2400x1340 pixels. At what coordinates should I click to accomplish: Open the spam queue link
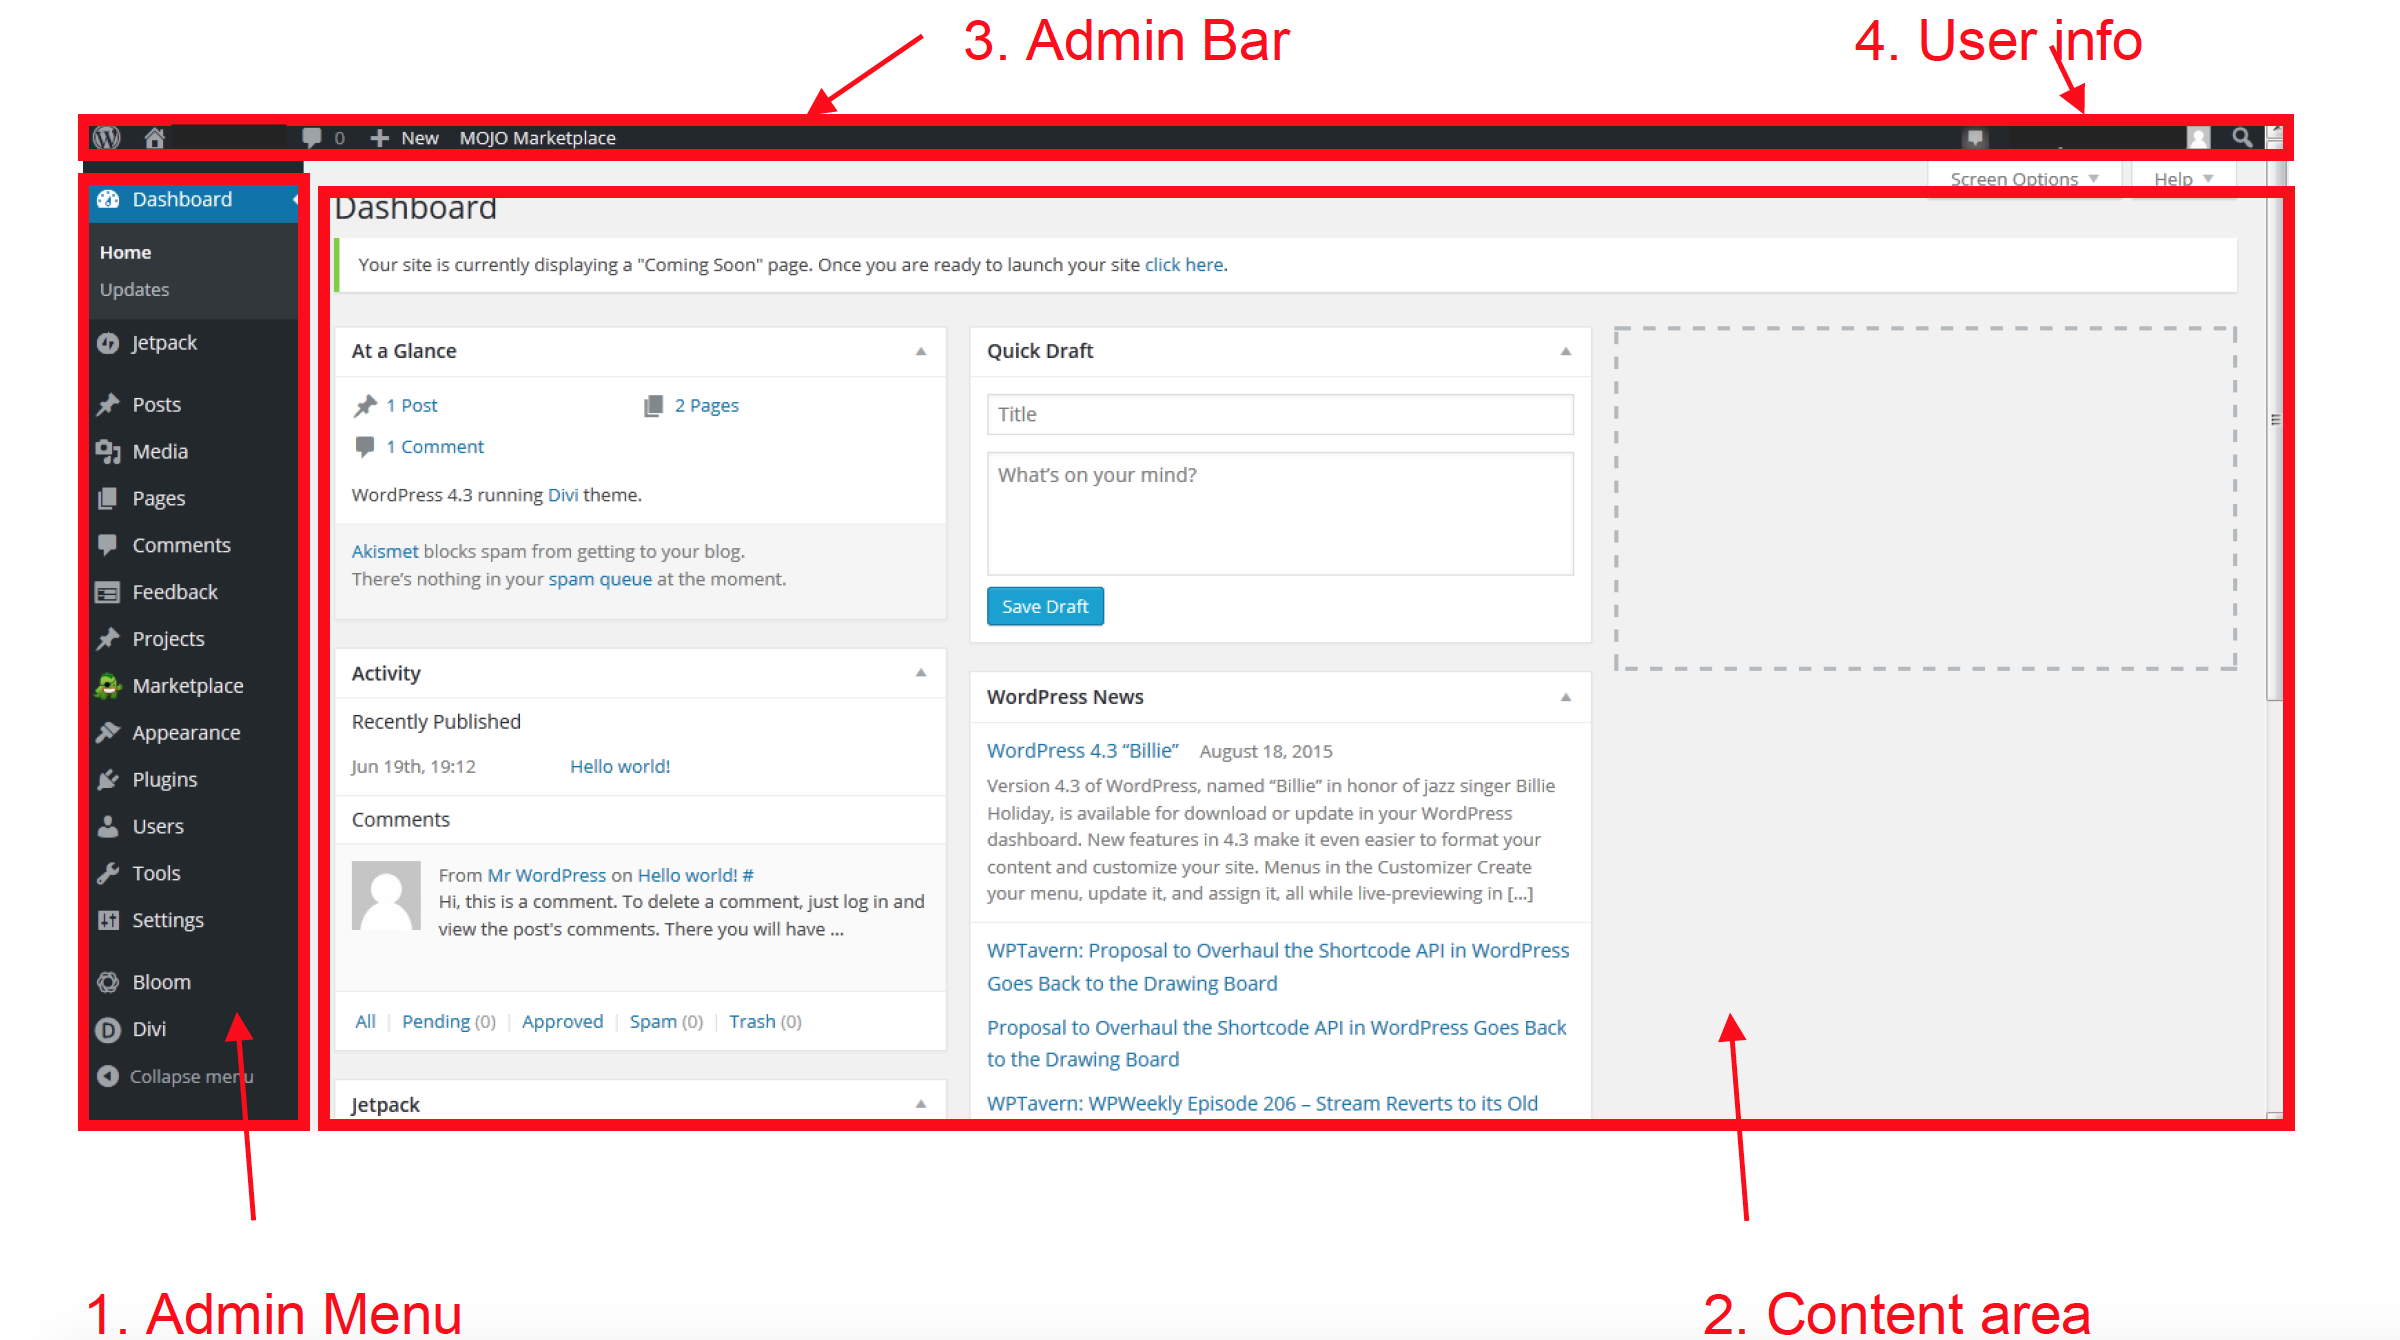(x=600, y=580)
